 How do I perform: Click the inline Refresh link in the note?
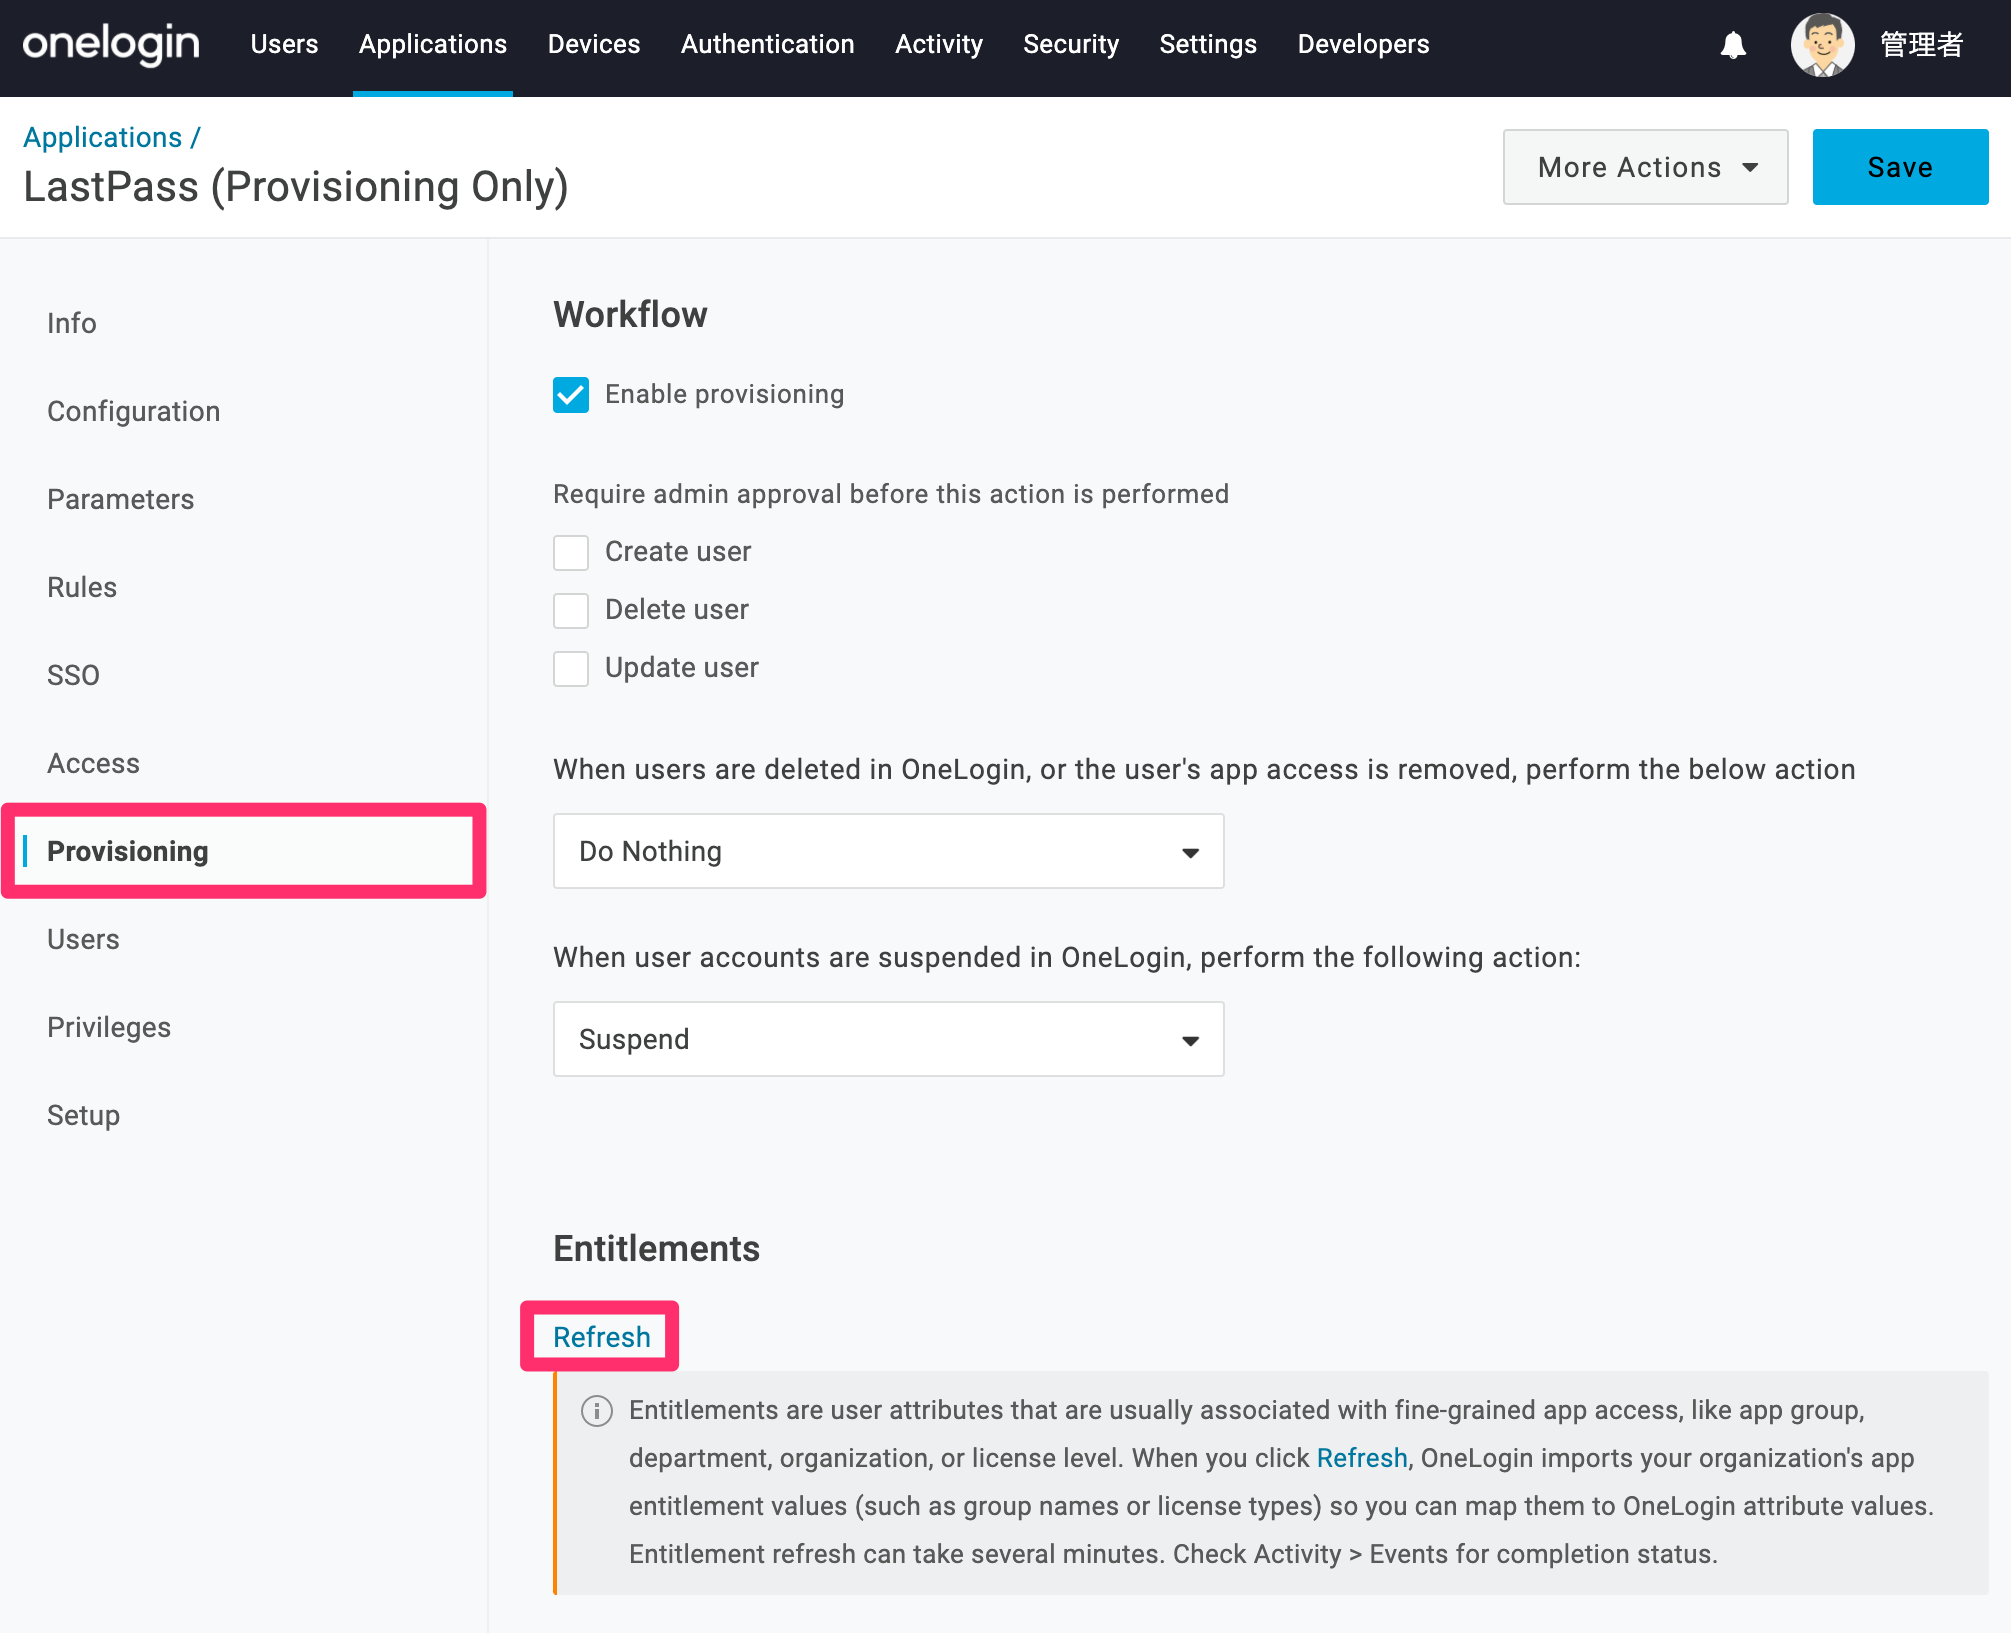pyautogui.click(x=1362, y=1458)
